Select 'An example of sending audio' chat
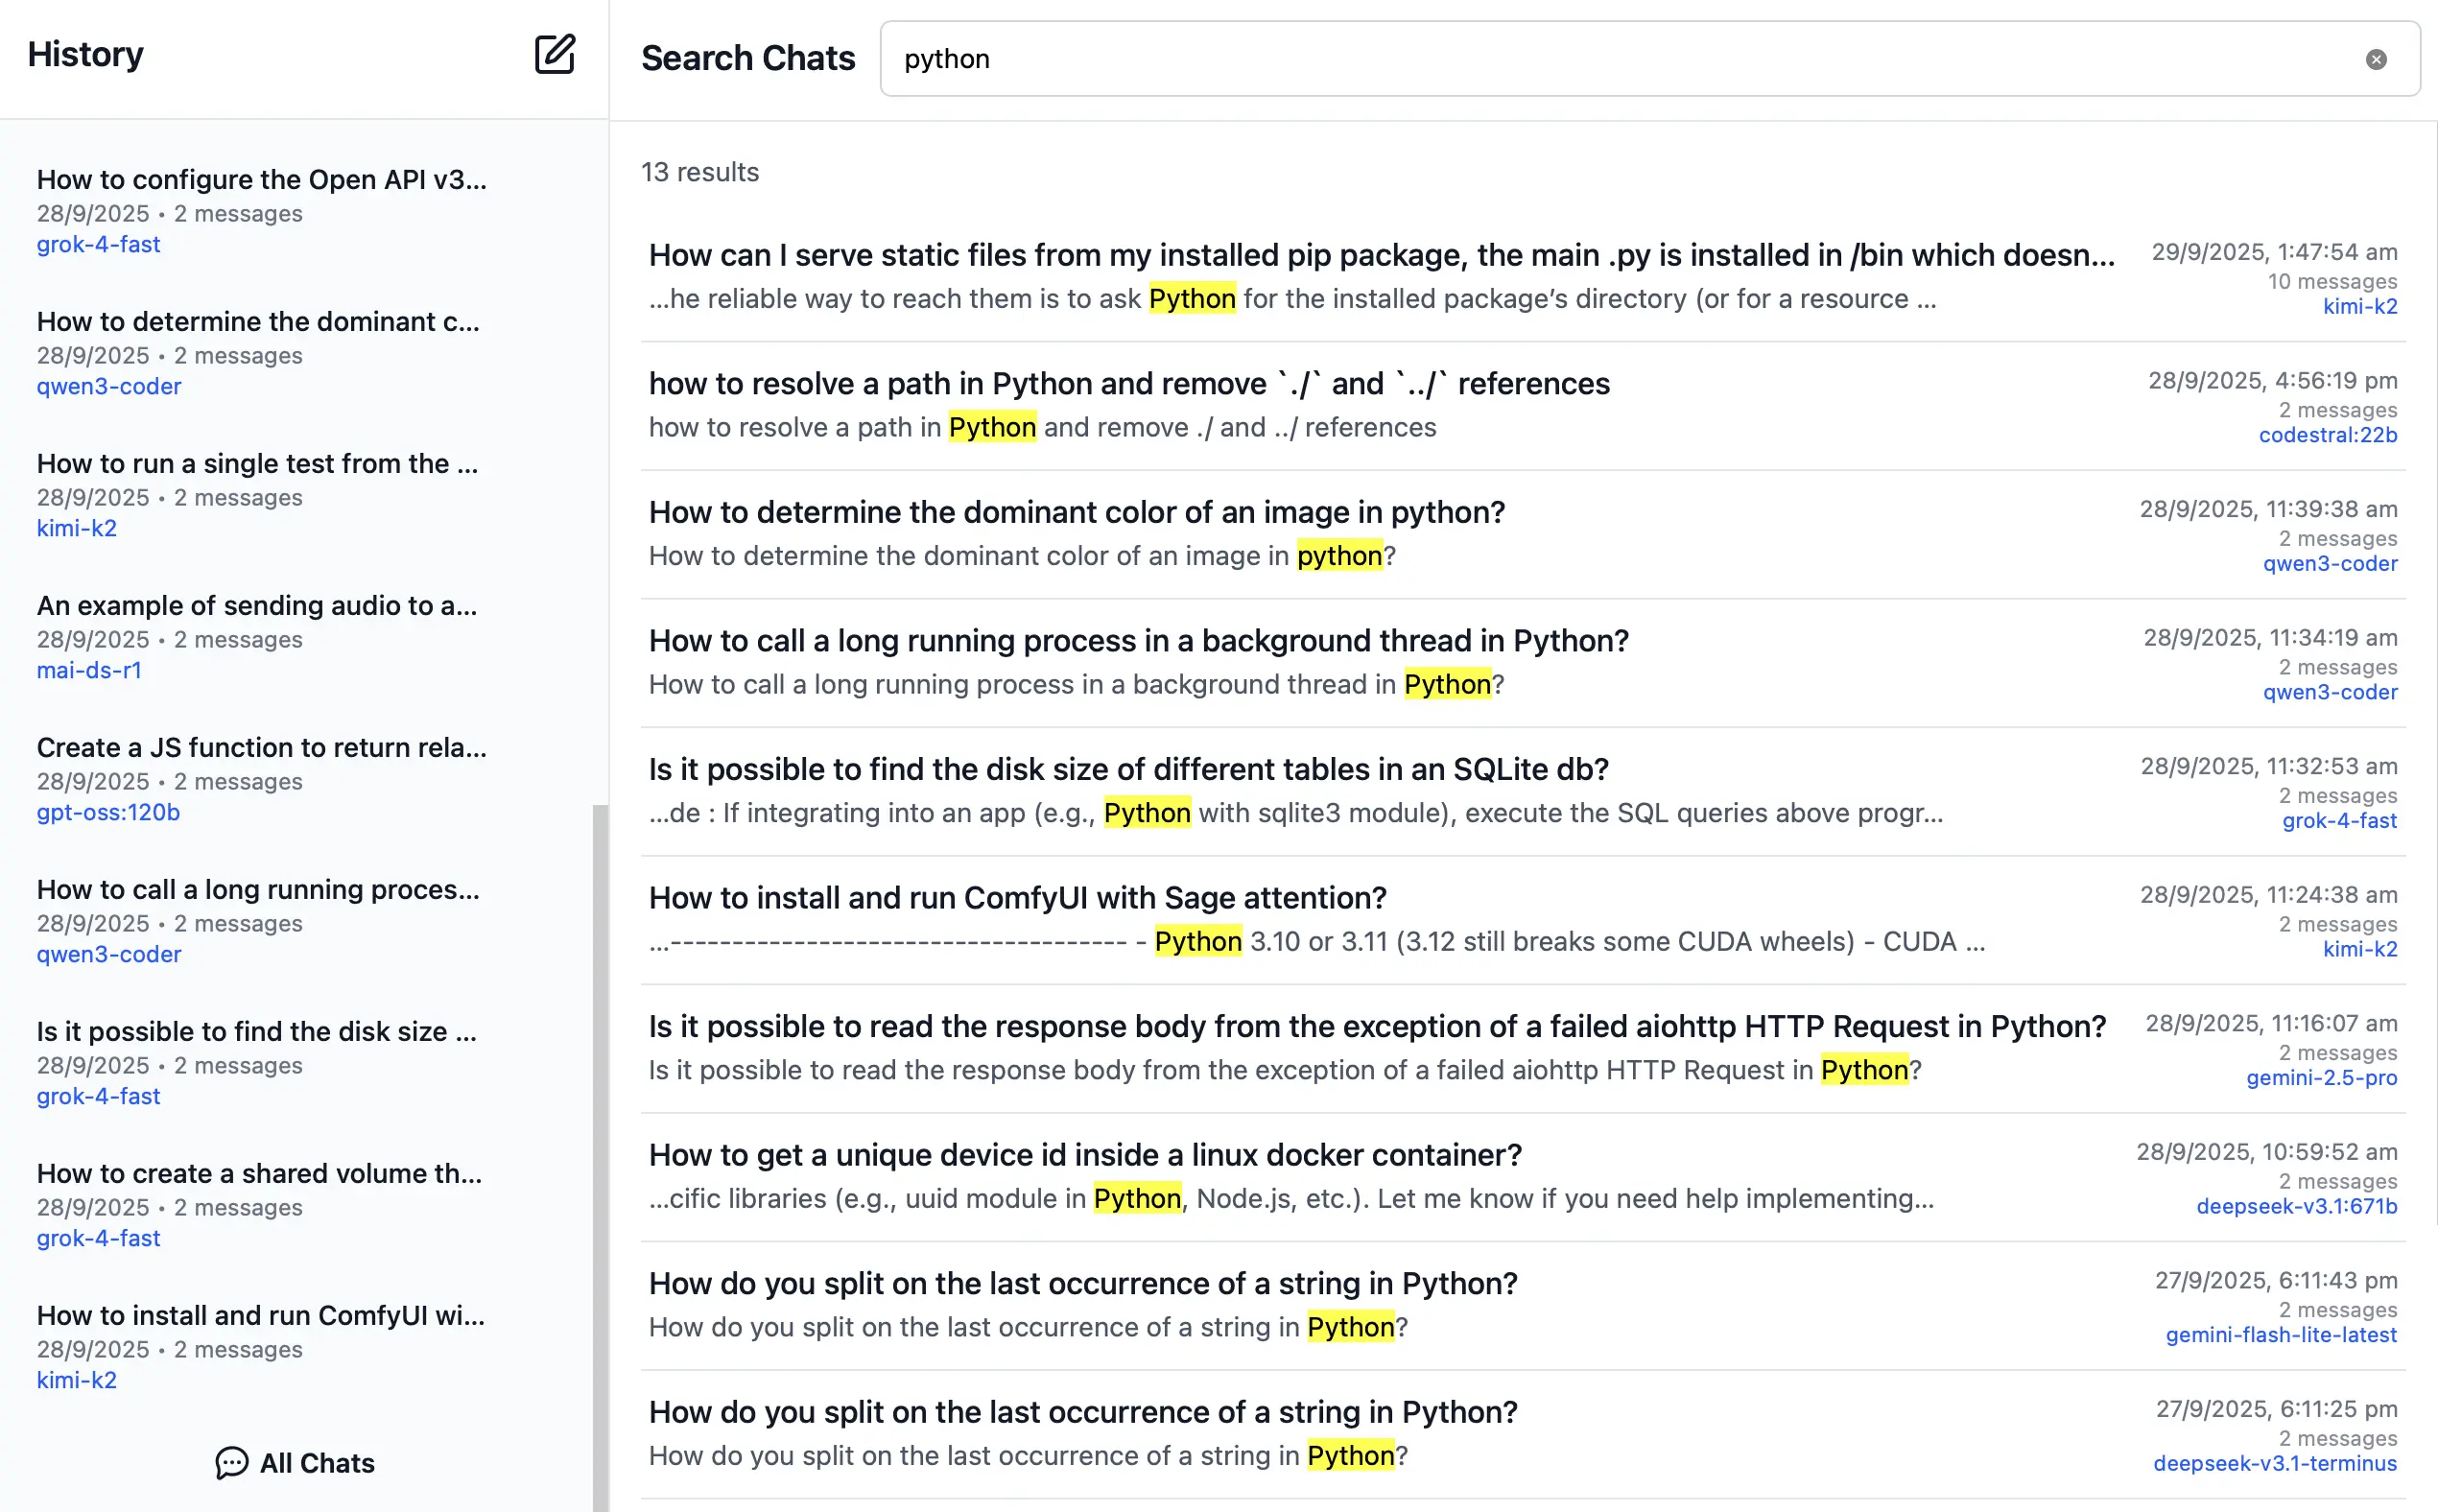This screenshot has width=2438, height=1512. [257, 606]
